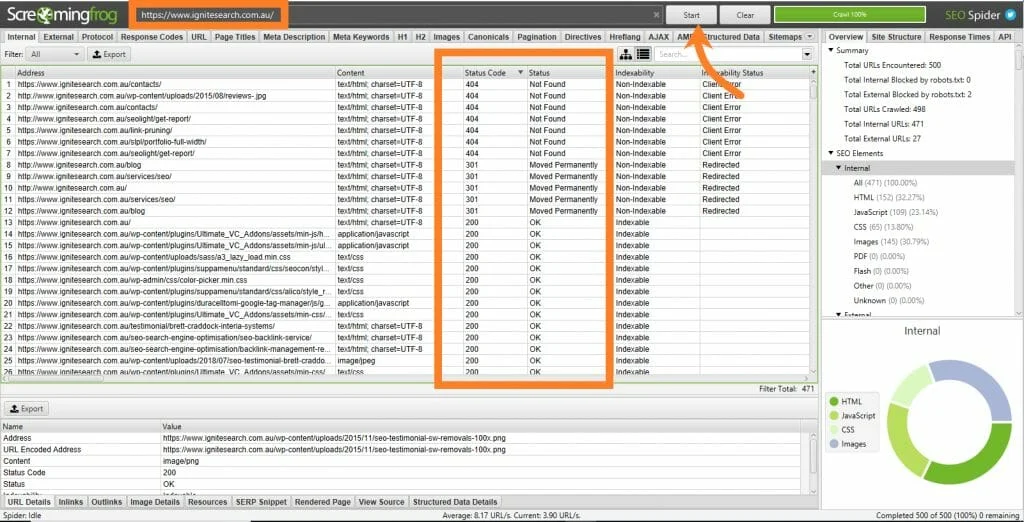Open the search options dropdown arrow
1024x522 pixels.
807,55
